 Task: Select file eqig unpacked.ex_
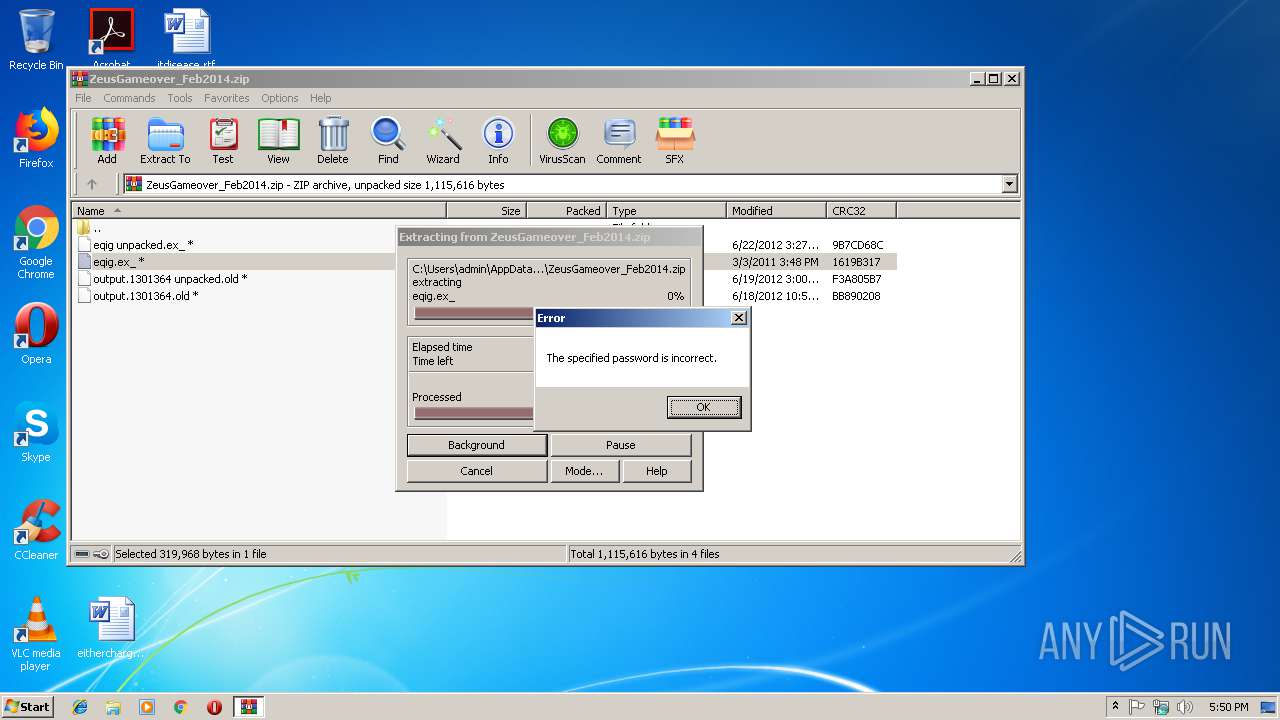[x=143, y=245]
